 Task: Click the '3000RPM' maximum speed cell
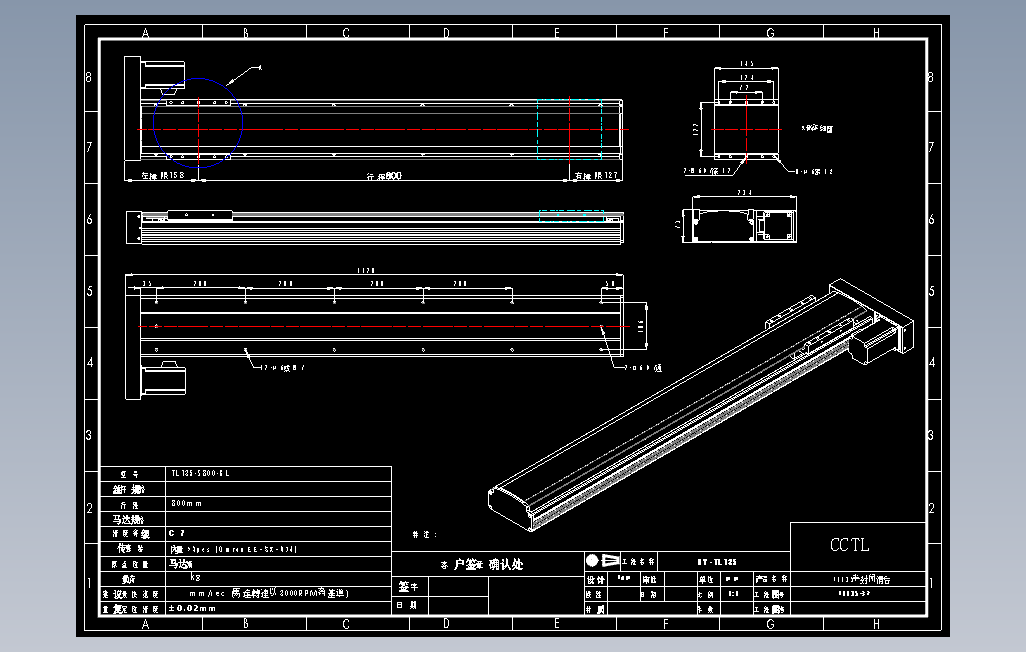pos(279,594)
